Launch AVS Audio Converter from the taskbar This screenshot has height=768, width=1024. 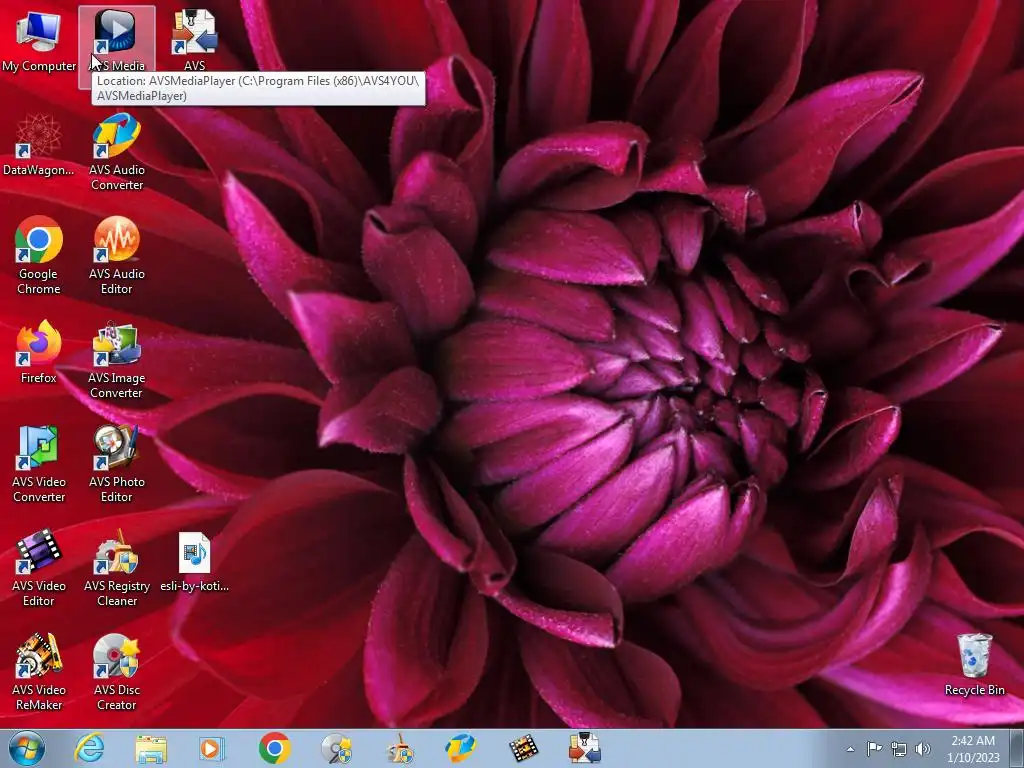[x=460, y=748]
